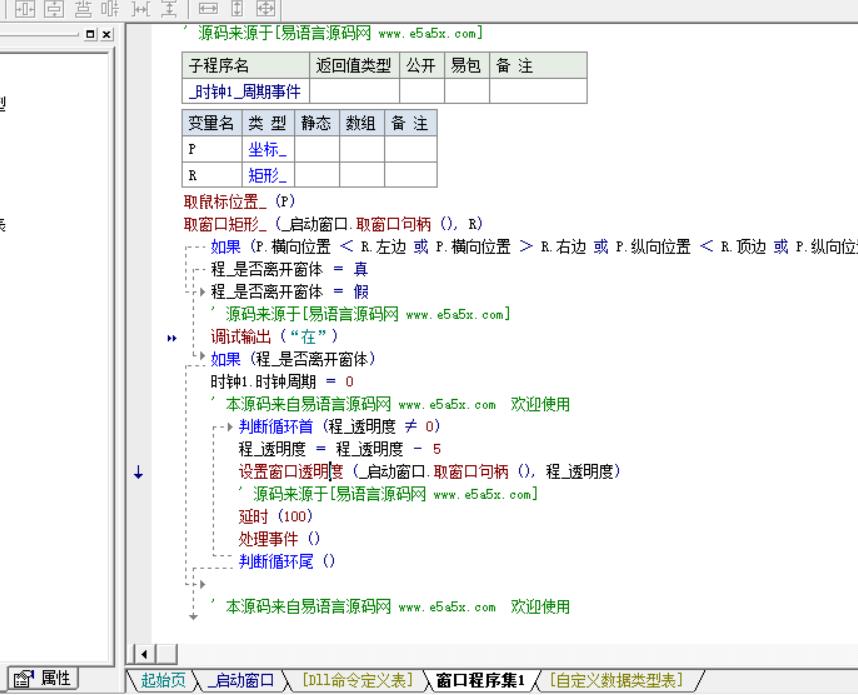858x695 pixels.
Task: Open the [Dll命令定义表] tab
Action: tap(358, 681)
